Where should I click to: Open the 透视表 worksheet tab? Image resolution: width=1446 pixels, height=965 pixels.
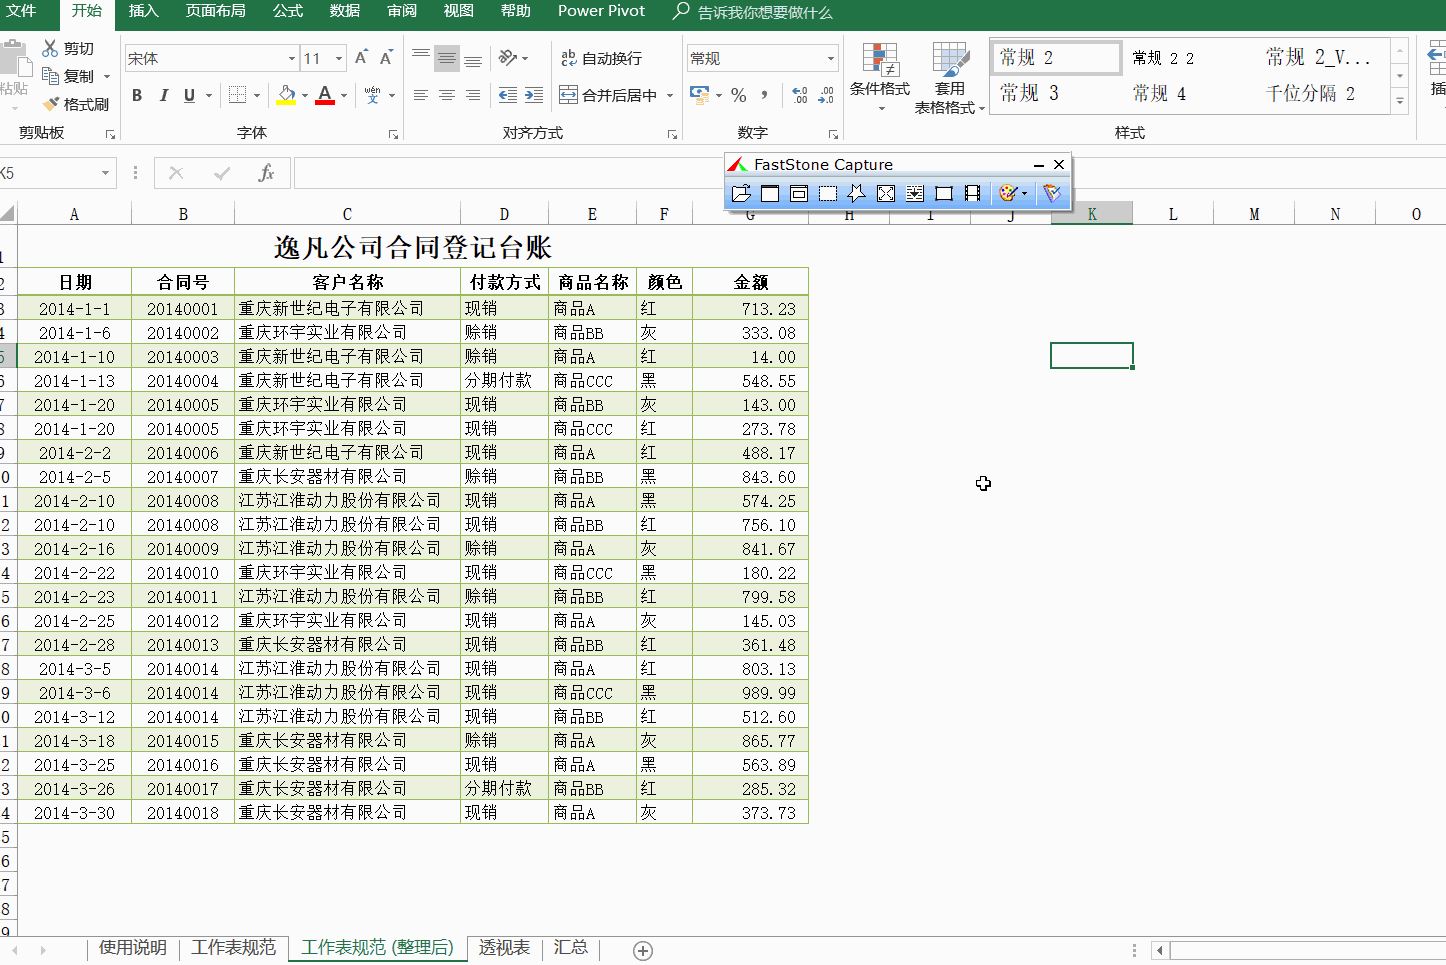(504, 948)
